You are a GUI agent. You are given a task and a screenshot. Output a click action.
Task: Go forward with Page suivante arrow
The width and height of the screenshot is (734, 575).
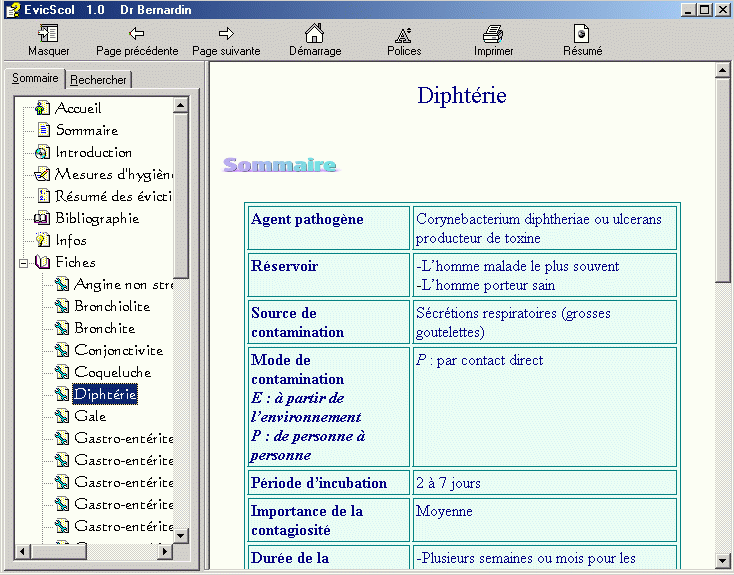226,33
